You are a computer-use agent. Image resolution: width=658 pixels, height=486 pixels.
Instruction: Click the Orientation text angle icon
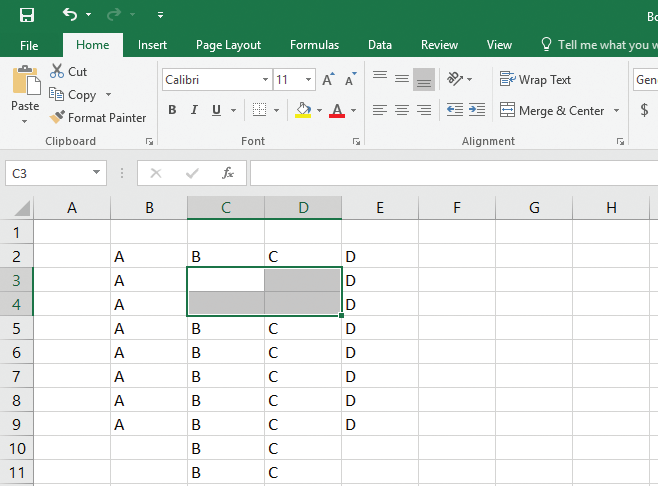pyautogui.click(x=455, y=78)
